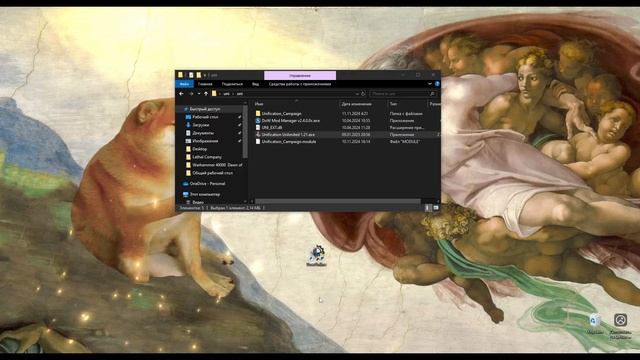This screenshot has height=360, width=640.
Task: Click the Unification_Campaign folder icon
Action: tap(258, 114)
